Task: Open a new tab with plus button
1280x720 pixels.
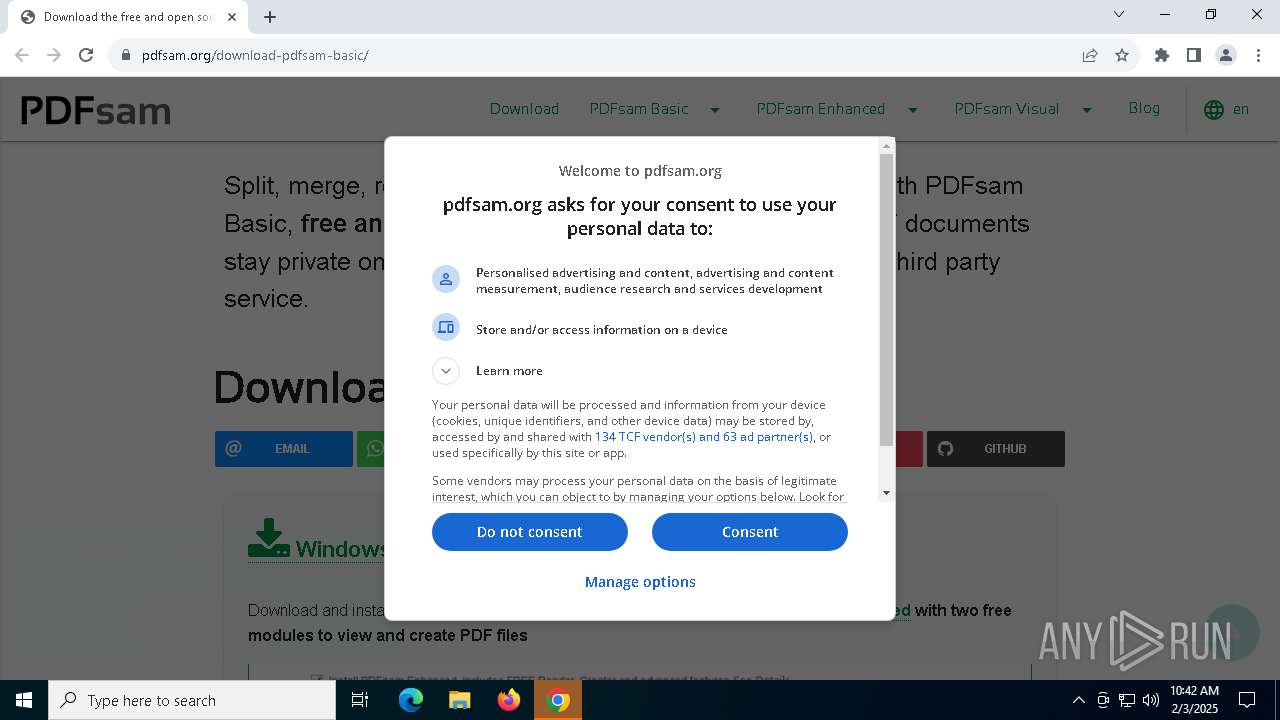Action: click(270, 17)
